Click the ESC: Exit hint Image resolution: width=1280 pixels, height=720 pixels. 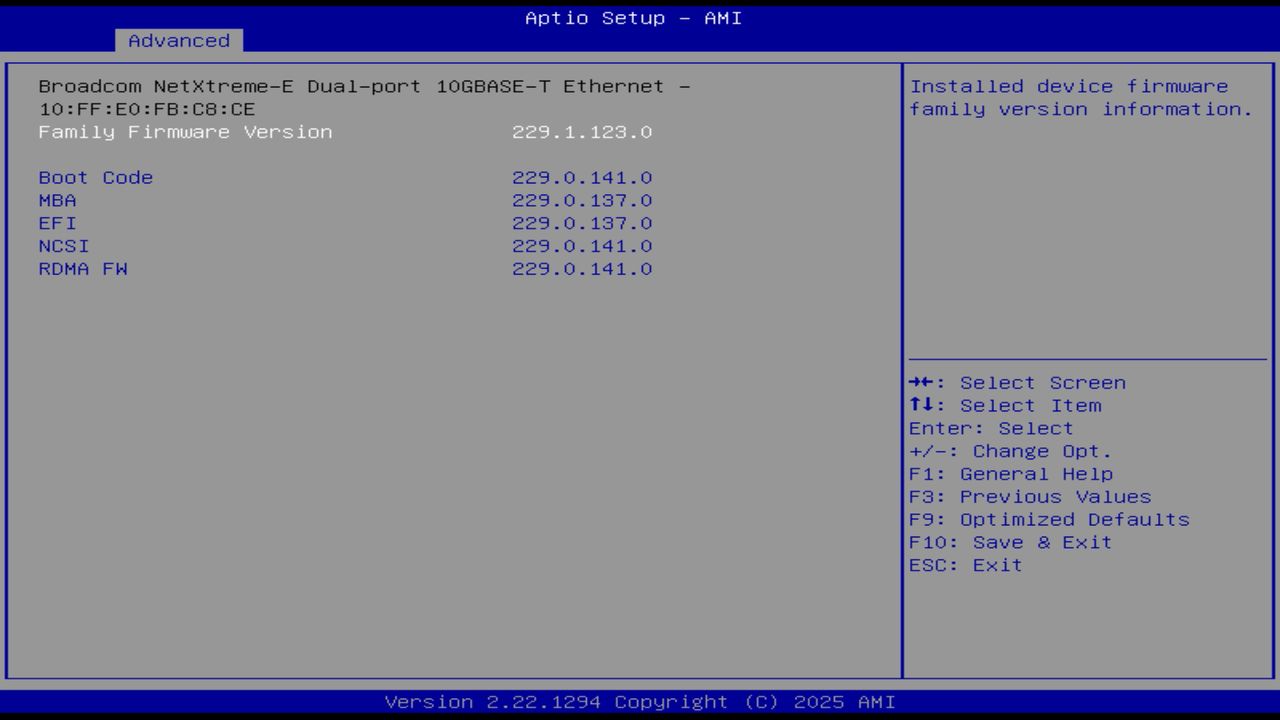click(x=964, y=564)
